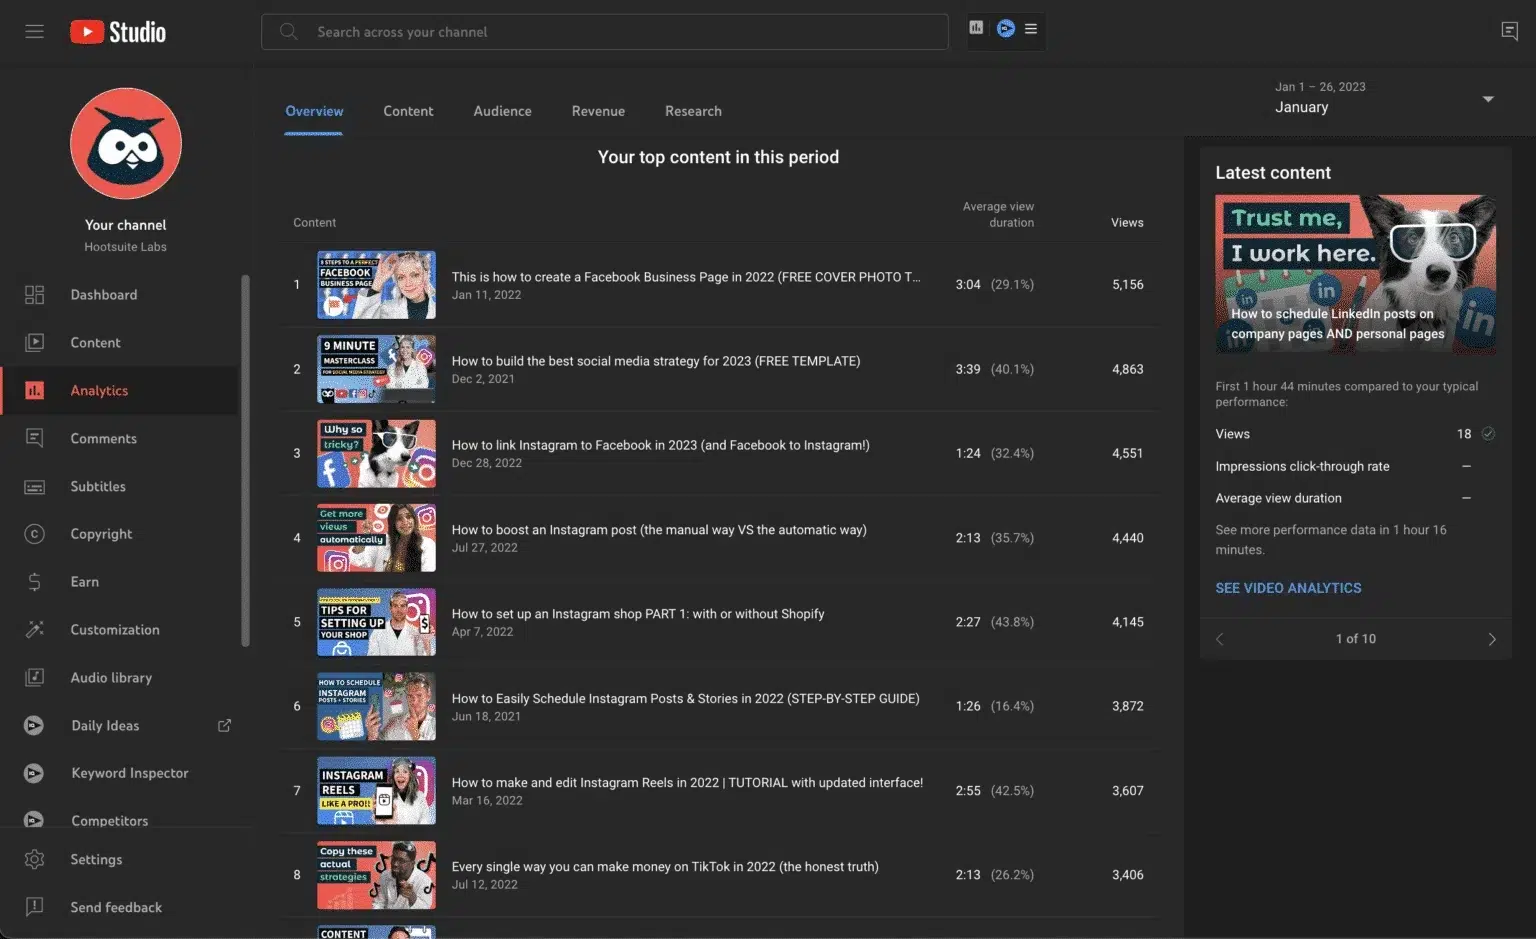This screenshot has width=1536, height=939.
Task: Open Instagram shop PART 1 video title
Action: pyautogui.click(x=638, y=614)
